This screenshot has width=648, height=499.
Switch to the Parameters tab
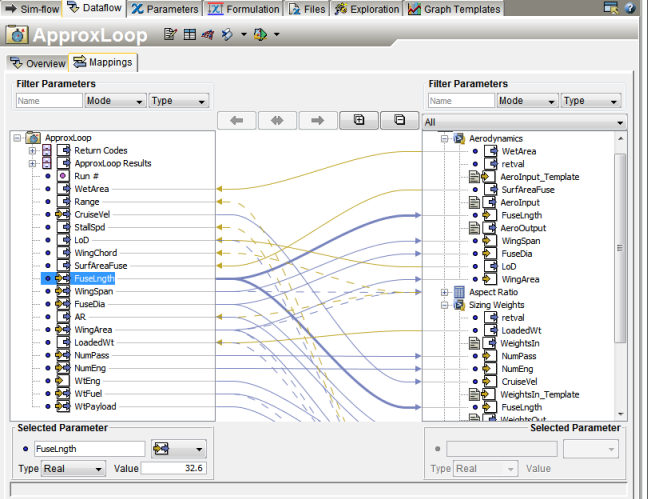click(x=165, y=8)
